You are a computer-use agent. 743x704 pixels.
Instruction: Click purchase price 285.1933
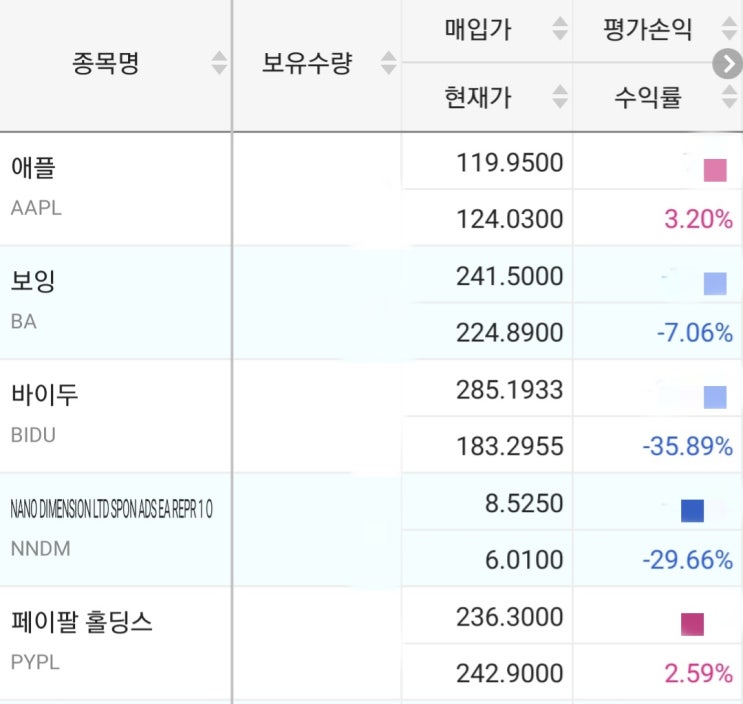click(x=509, y=390)
